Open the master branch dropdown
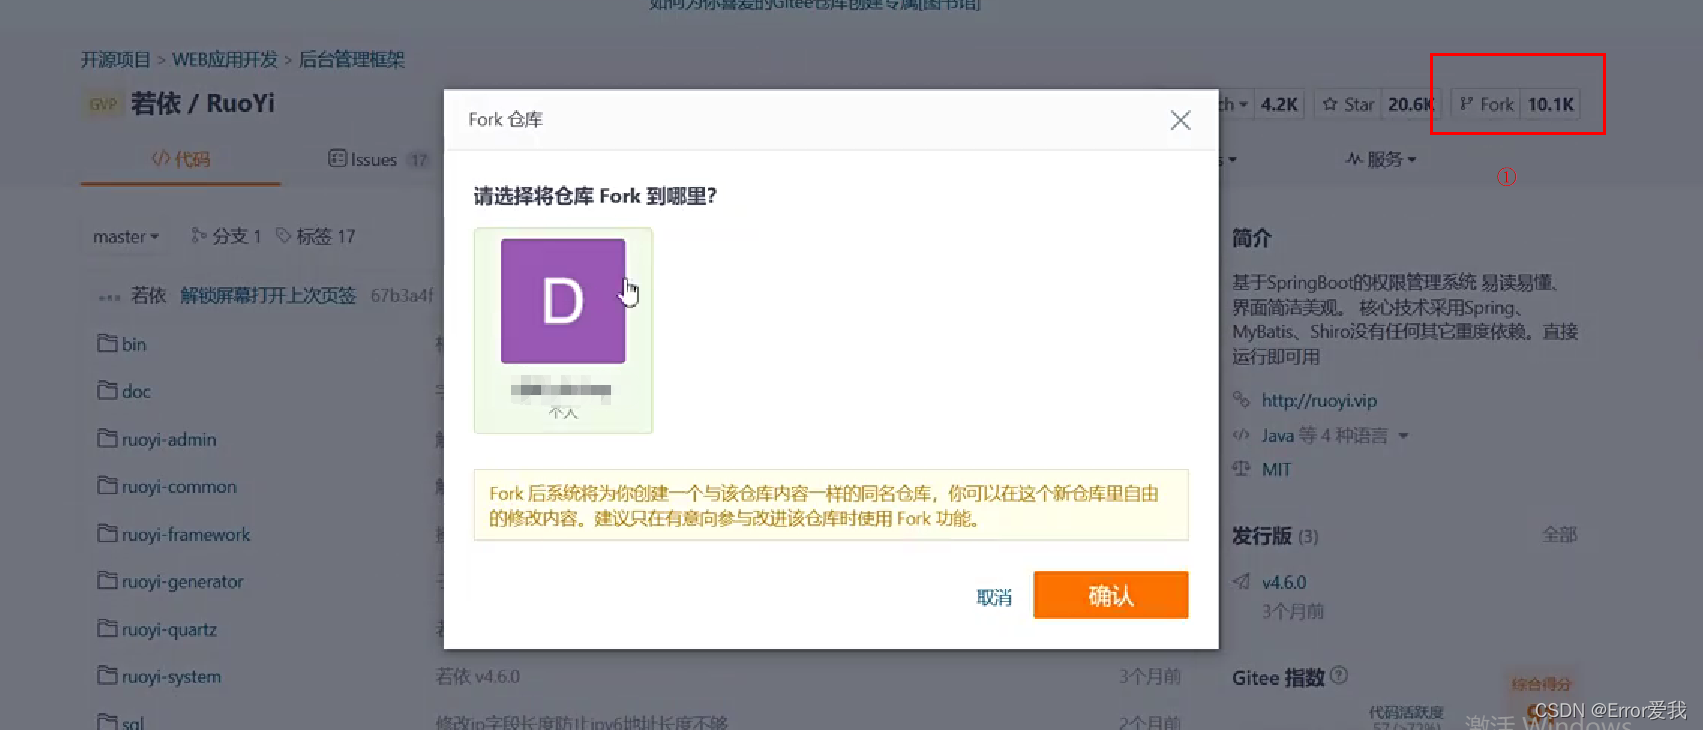 tap(126, 236)
